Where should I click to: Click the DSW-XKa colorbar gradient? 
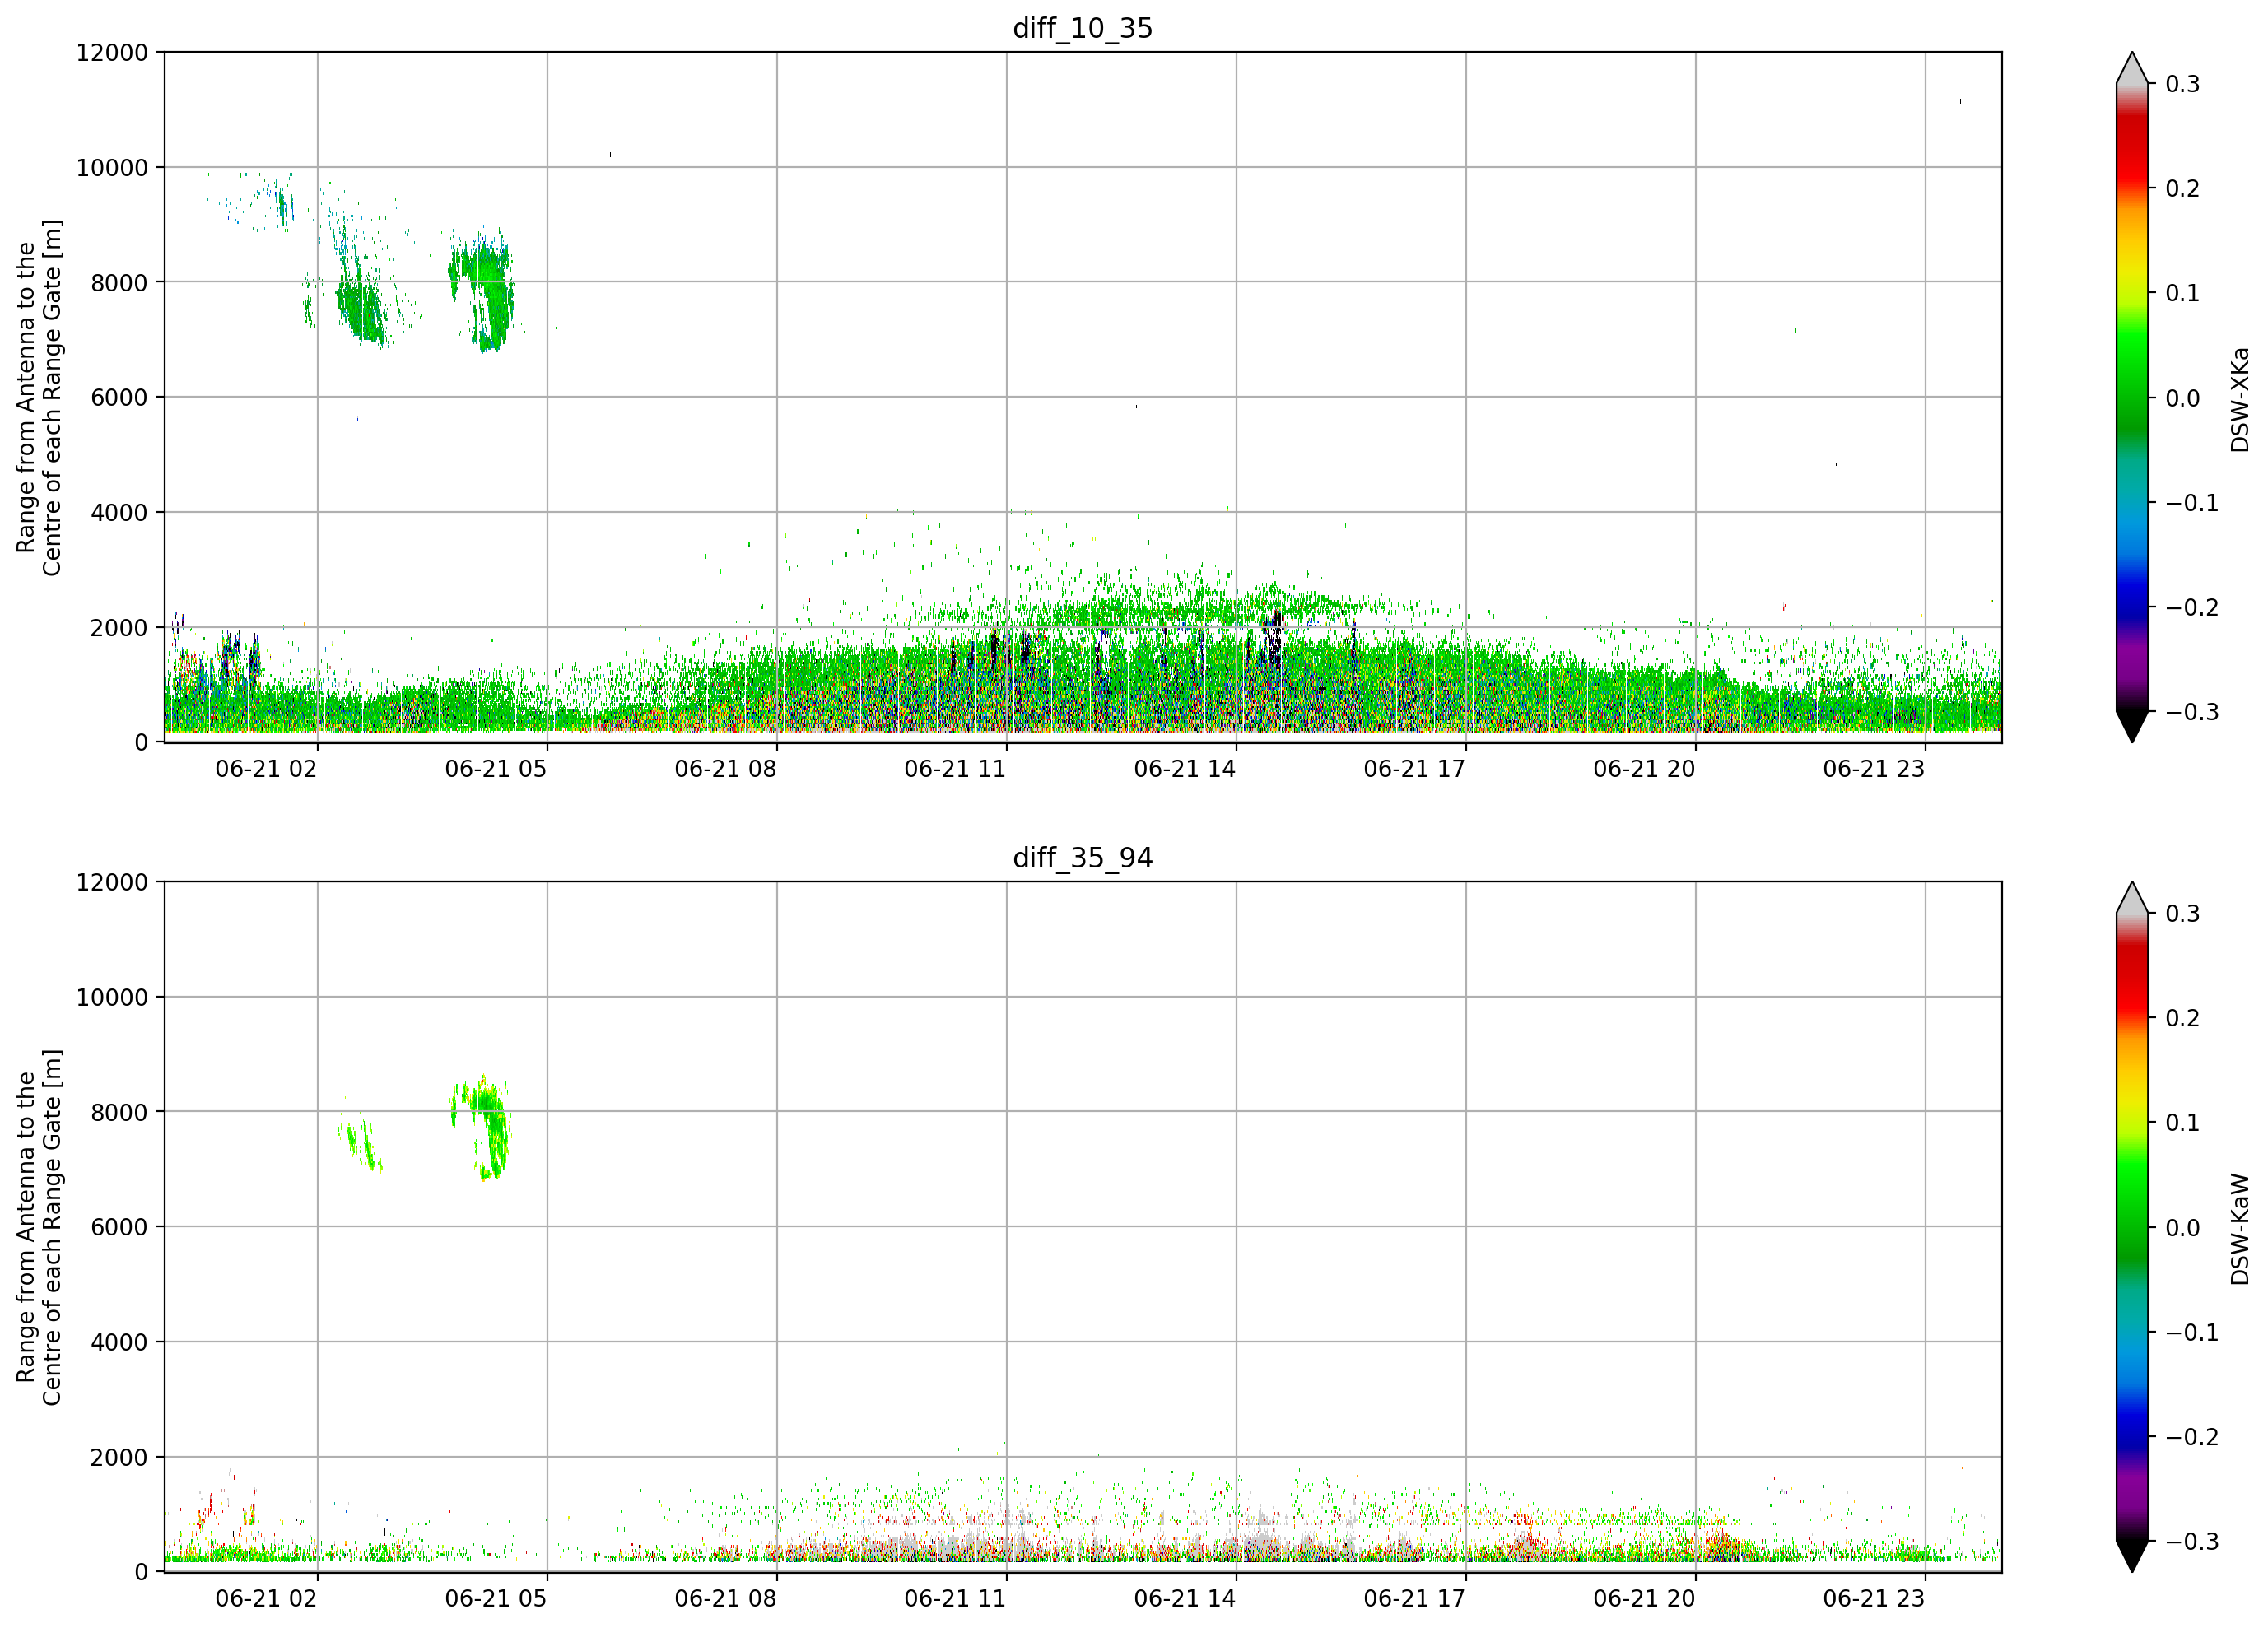[2132, 397]
